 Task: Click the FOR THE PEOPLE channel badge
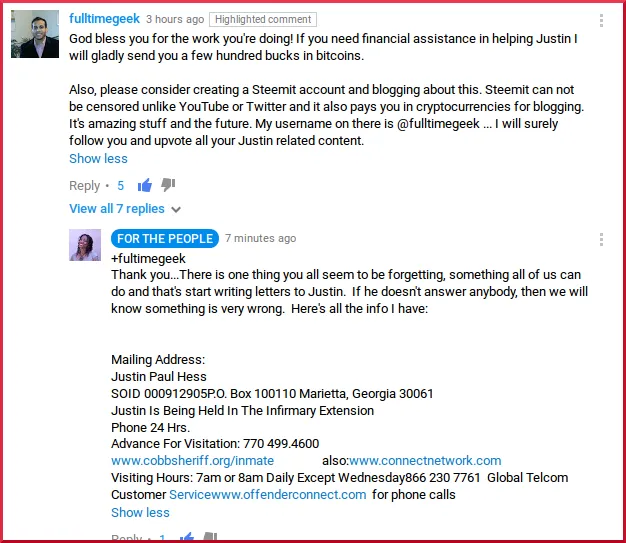[165, 238]
